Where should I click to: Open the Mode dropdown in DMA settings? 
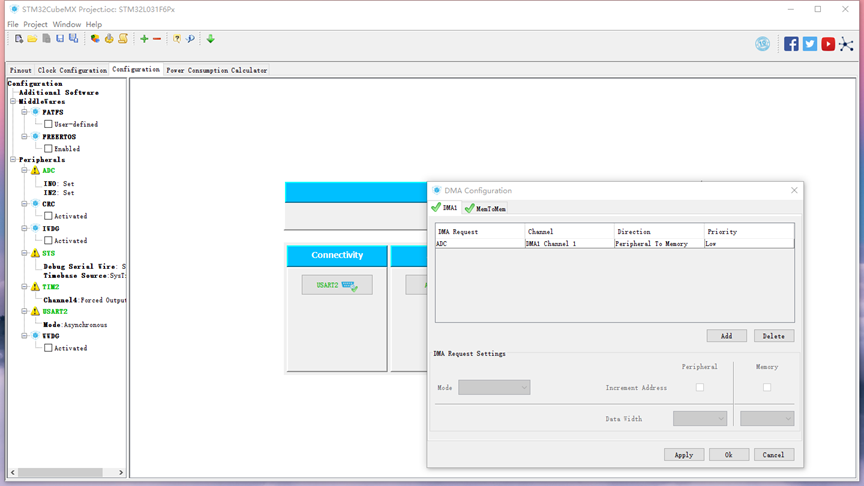pos(494,387)
